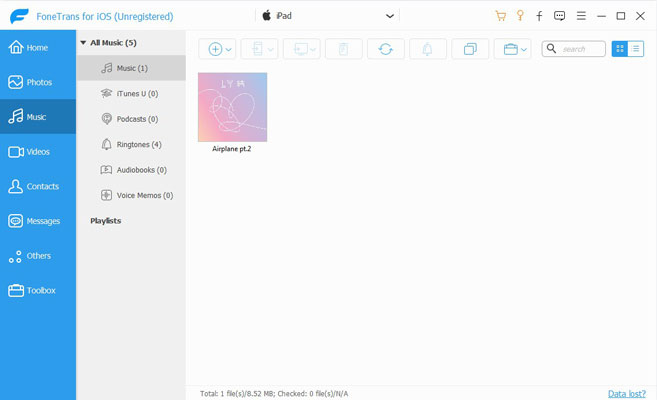
Task: Expand the export to device dropdown arrow
Action: click(x=271, y=49)
